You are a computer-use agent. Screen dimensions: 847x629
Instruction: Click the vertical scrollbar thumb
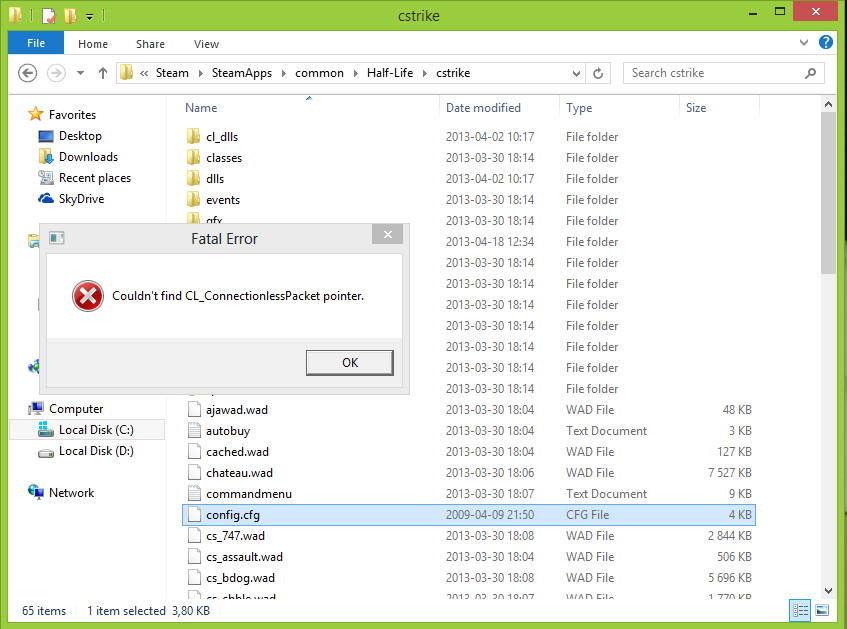coord(828,194)
